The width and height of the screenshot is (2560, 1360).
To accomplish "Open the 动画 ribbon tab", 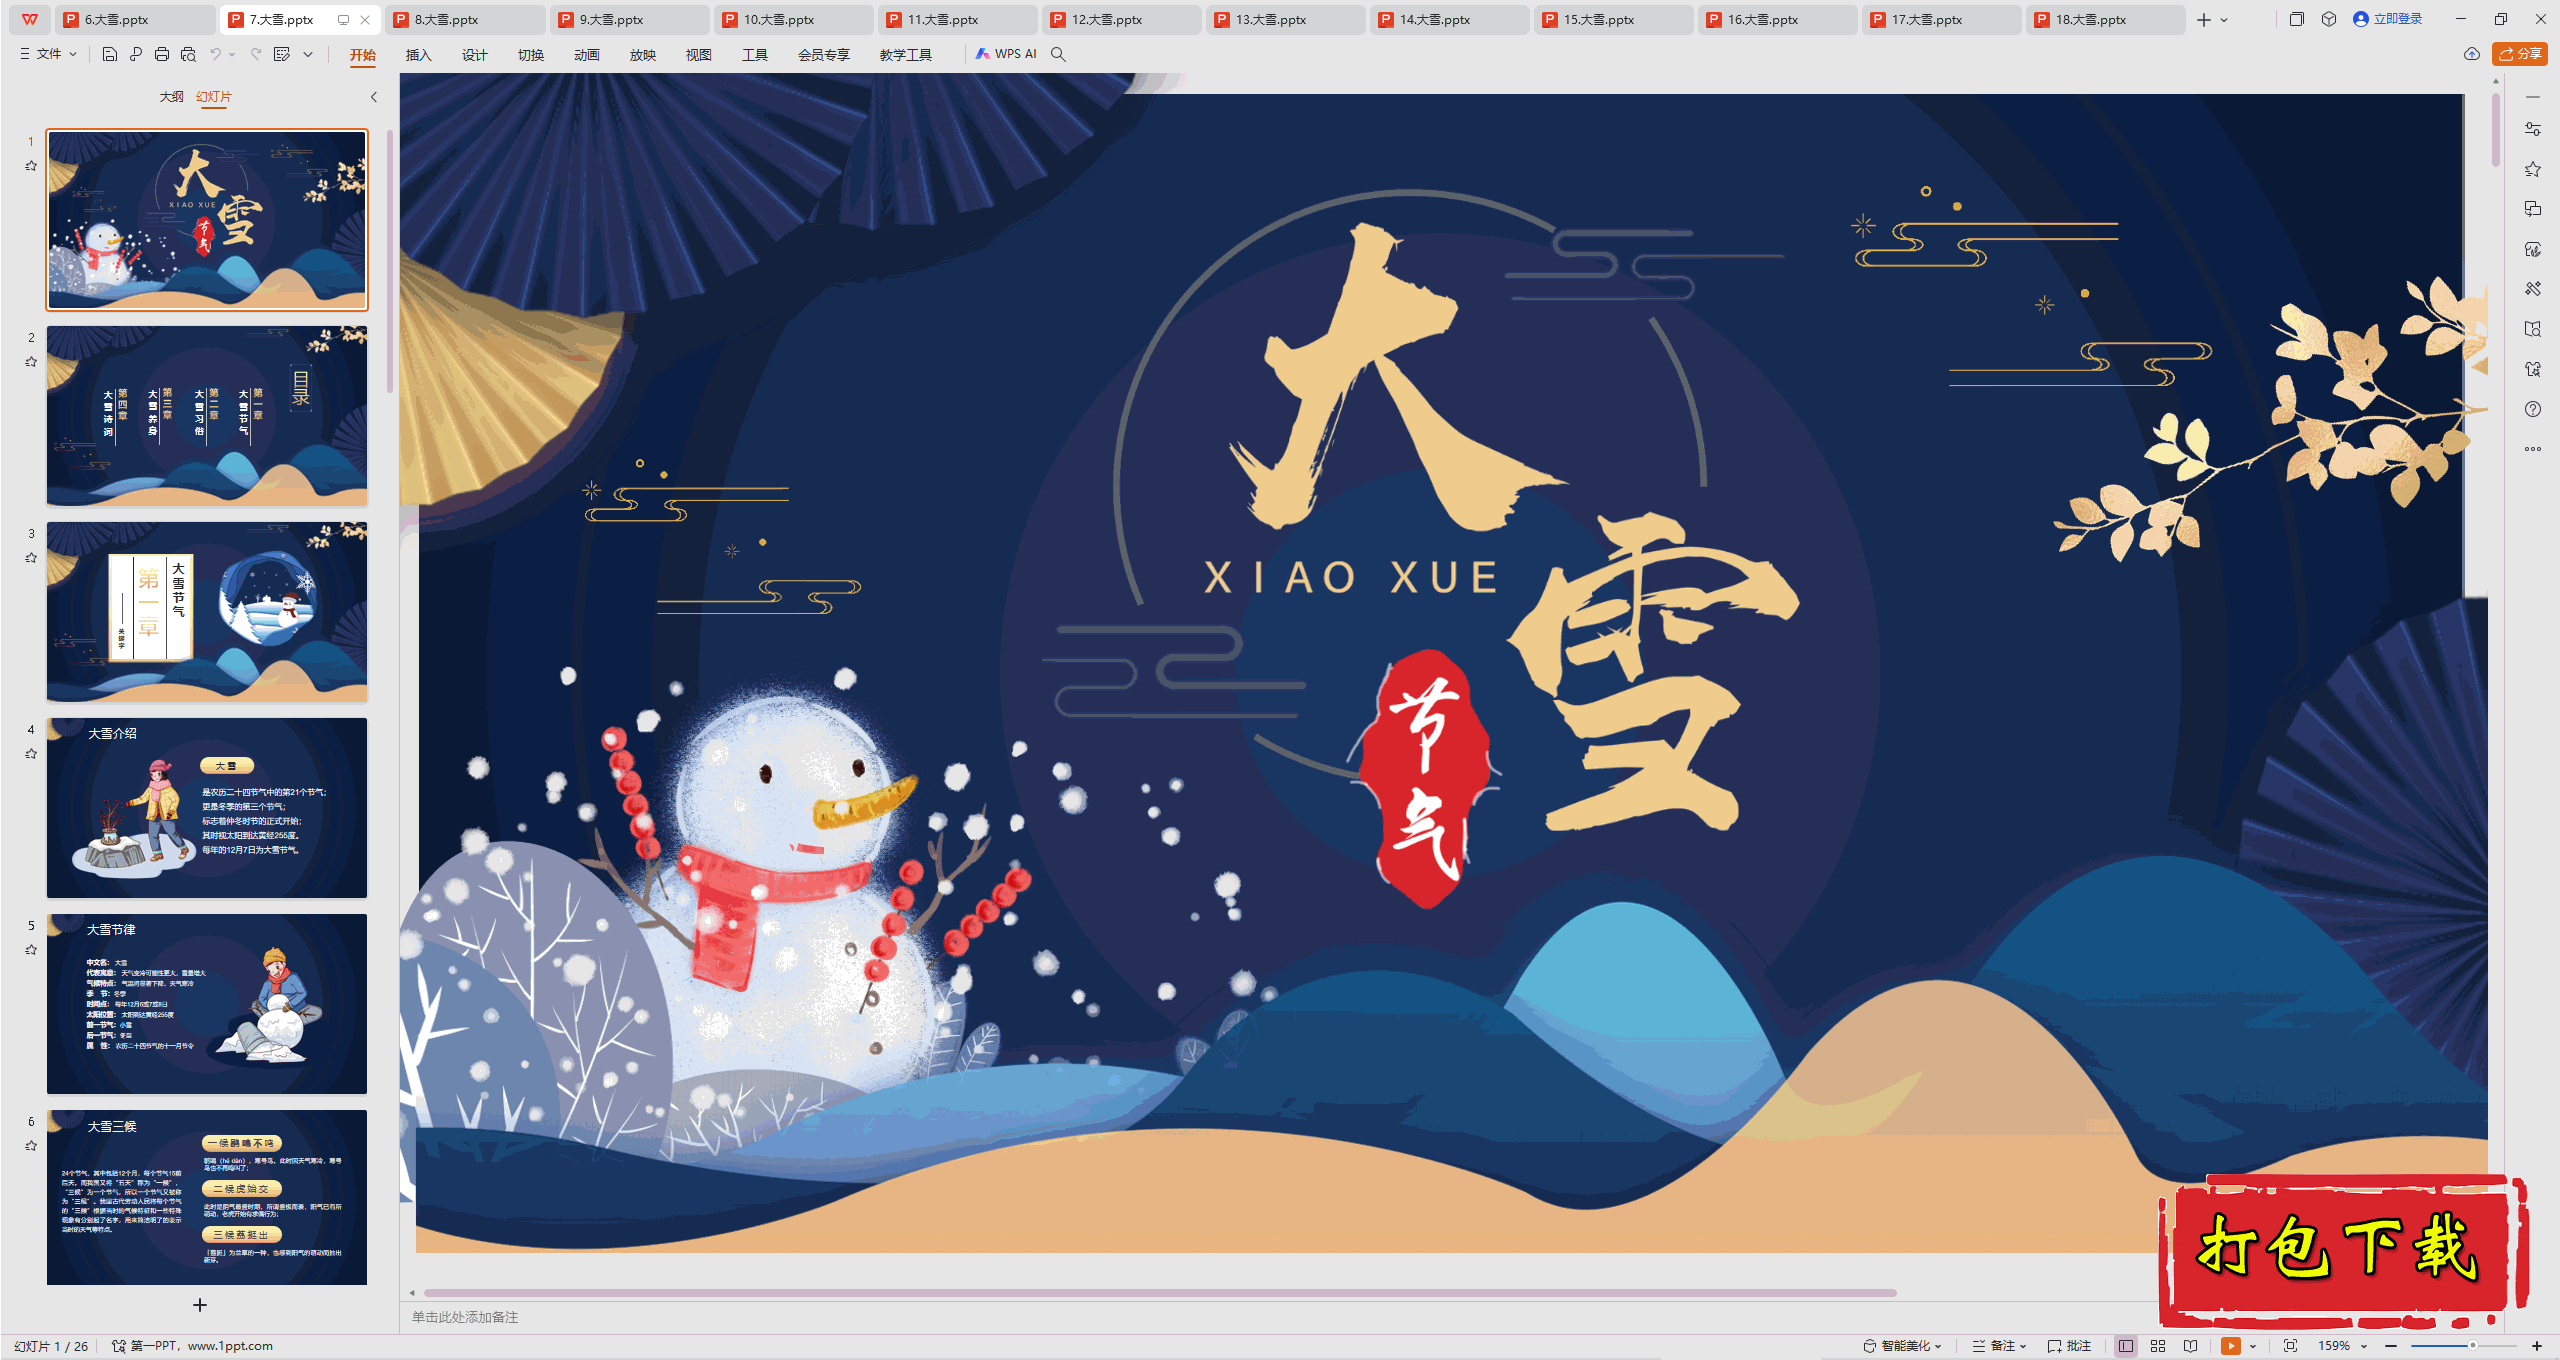I will pyautogui.click(x=586, y=55).
